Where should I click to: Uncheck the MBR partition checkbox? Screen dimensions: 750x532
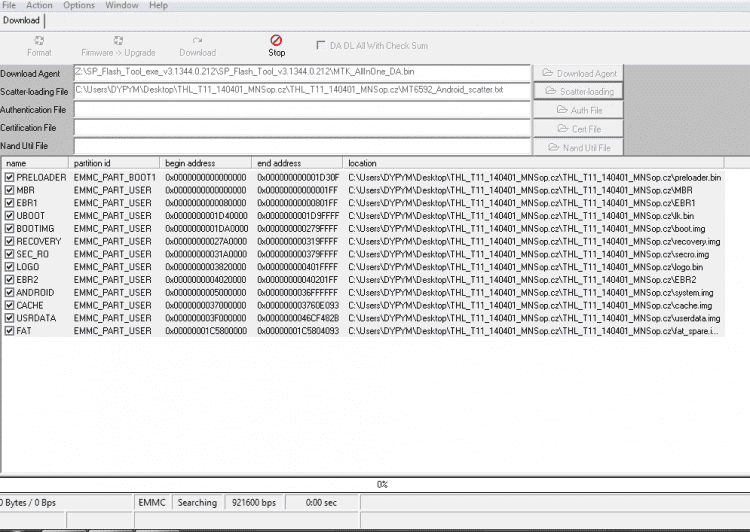point(9,190)
